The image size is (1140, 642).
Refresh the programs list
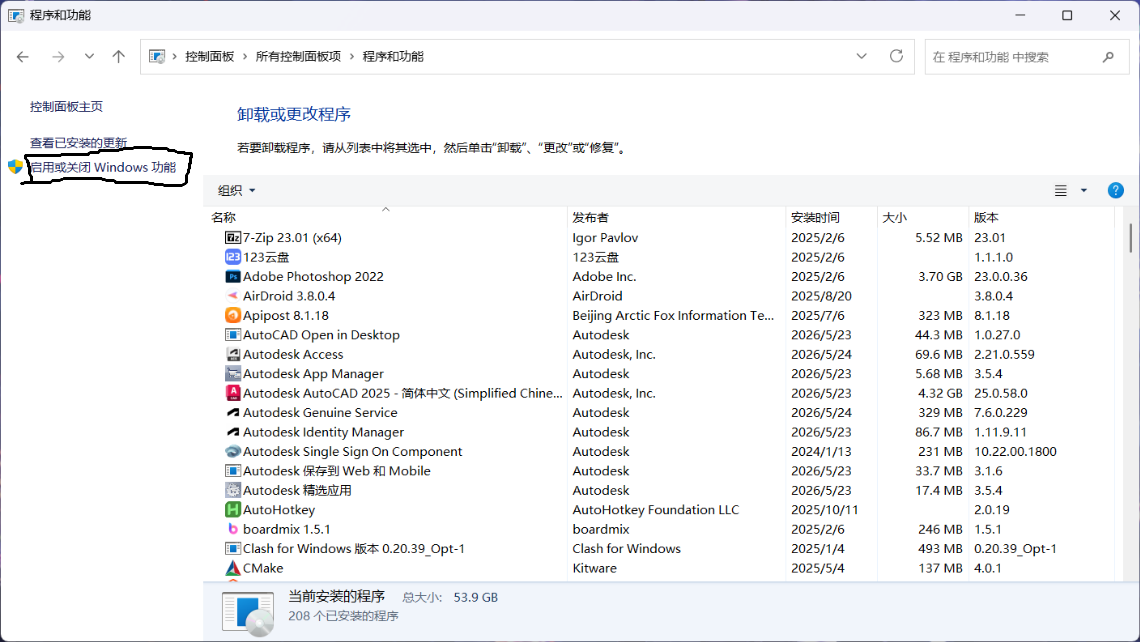tap(896, 56)
